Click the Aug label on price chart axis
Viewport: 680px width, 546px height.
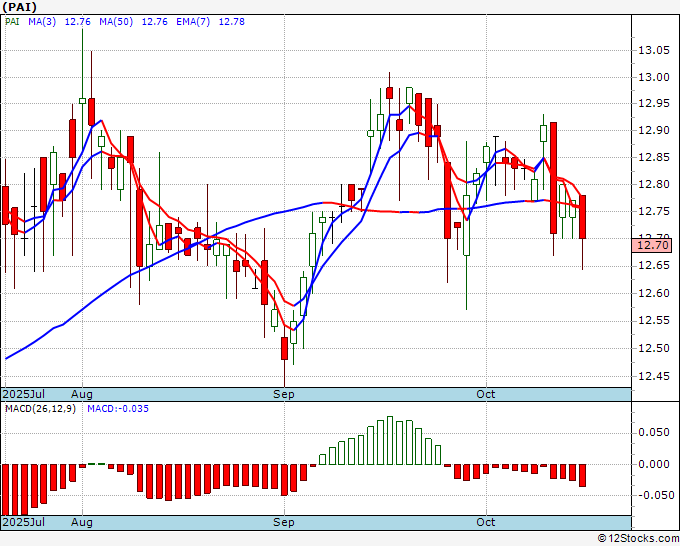coord(82,394)
